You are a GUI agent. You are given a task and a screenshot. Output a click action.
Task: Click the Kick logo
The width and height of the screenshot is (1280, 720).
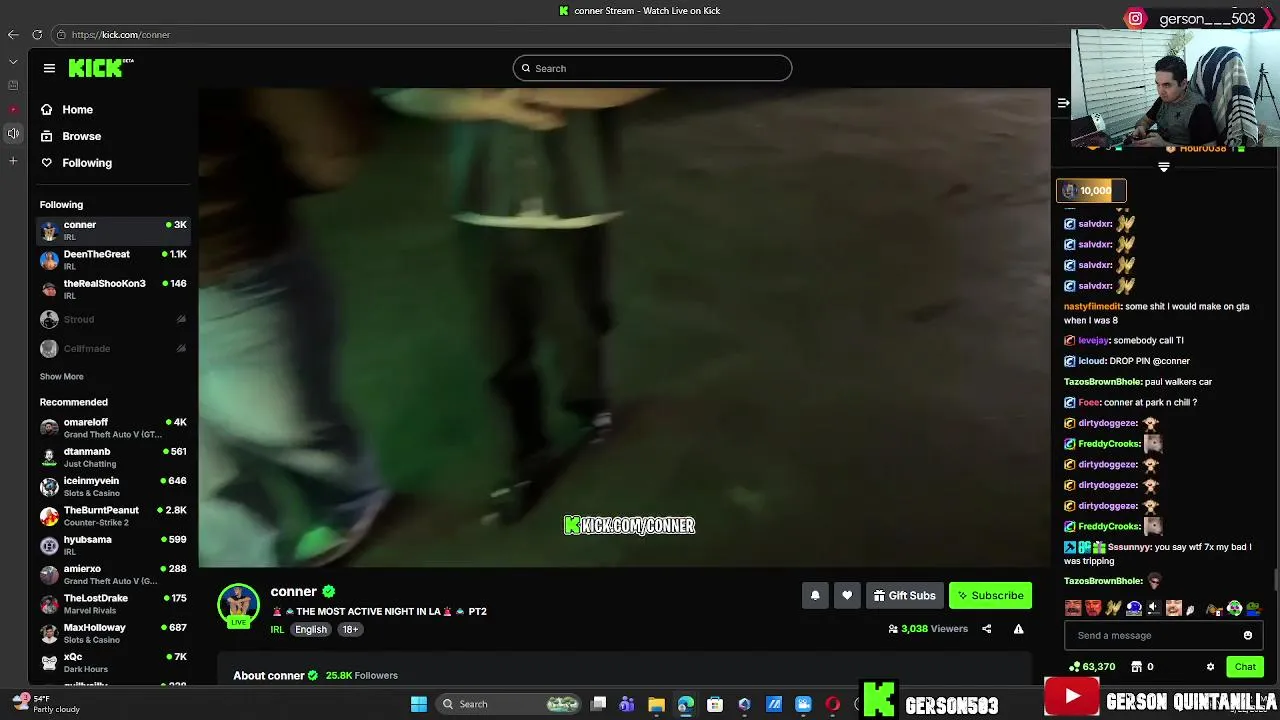coord(101,68)
